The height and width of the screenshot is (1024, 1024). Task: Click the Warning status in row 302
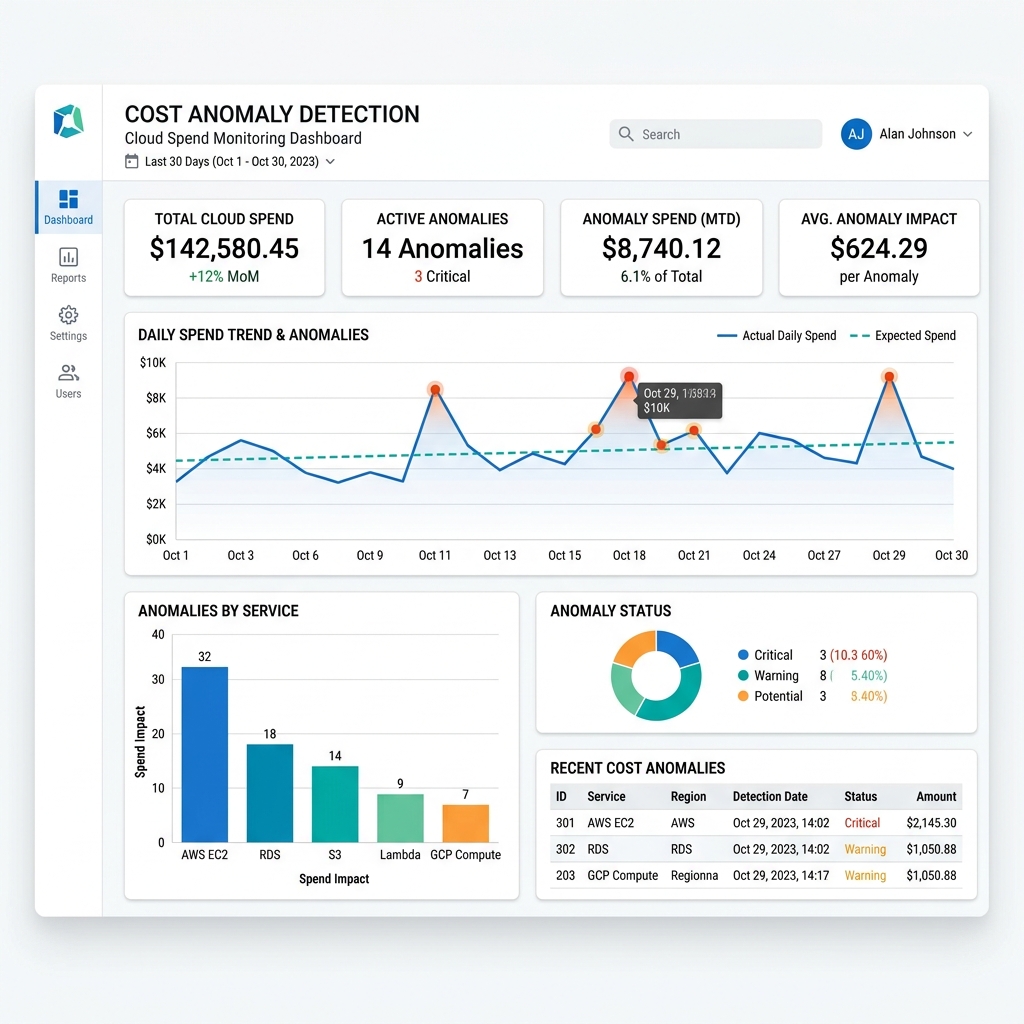pos(865,849)
